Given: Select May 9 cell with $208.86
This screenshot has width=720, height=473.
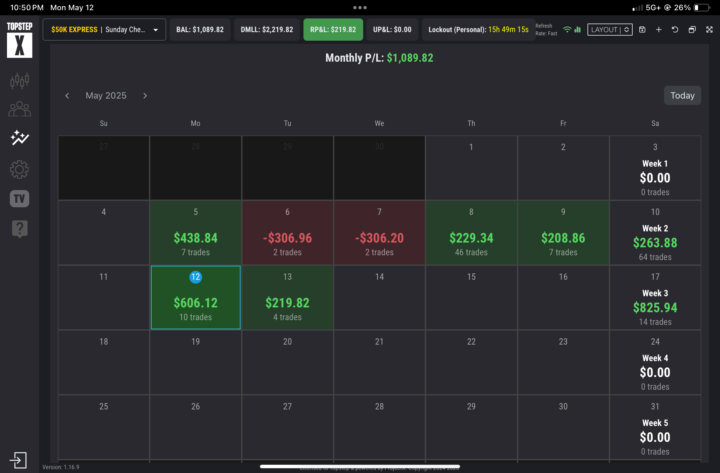Looking at the screenshot, I should coord(563,232).
